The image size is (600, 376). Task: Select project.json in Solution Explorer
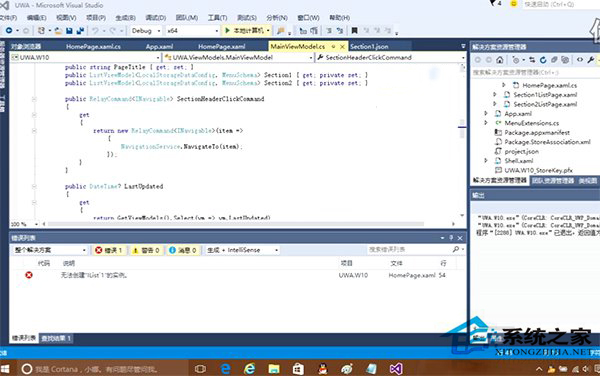pyautogui.click(x=521, y=151)
